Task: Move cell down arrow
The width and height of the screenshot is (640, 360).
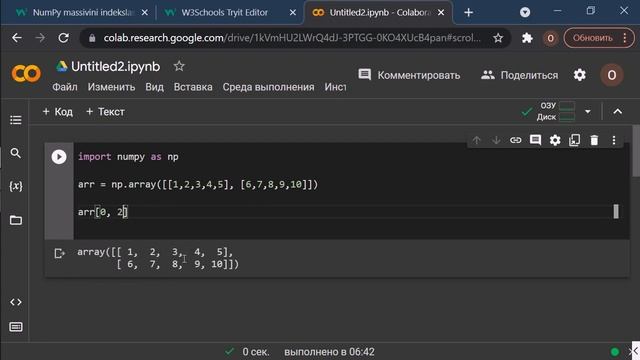Action: 496,140
